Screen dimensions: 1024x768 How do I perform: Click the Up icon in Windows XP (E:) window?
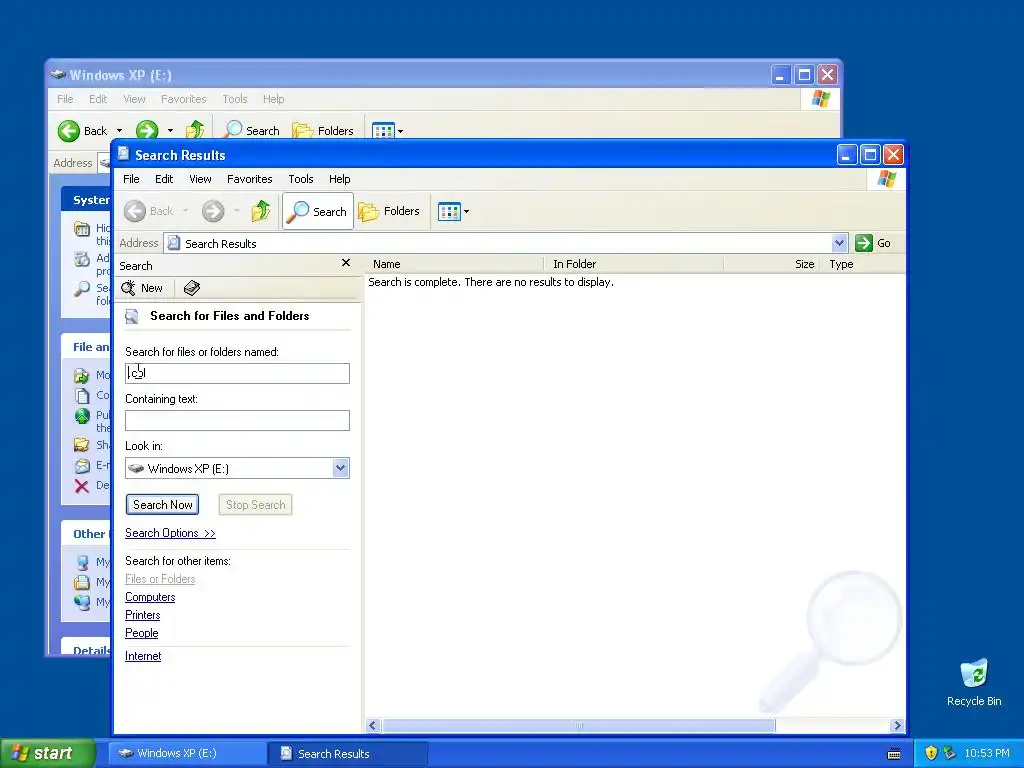[x=195, y=130]
